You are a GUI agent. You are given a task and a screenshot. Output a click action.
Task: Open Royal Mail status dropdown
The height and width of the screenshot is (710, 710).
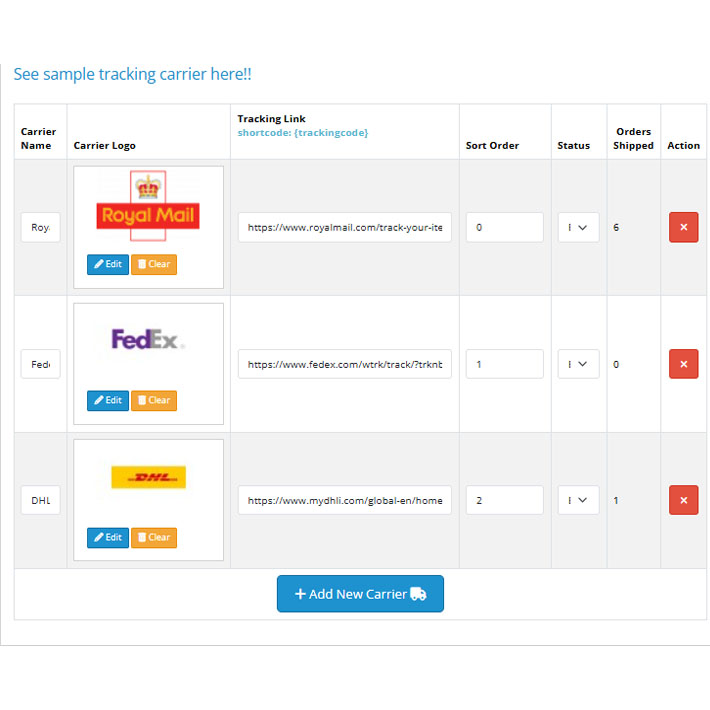(578, 227)
